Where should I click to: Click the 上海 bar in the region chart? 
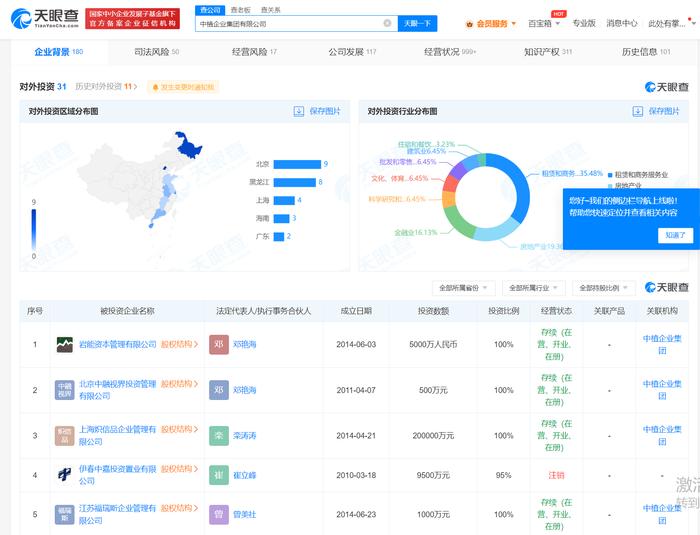(x=284, y=200)
